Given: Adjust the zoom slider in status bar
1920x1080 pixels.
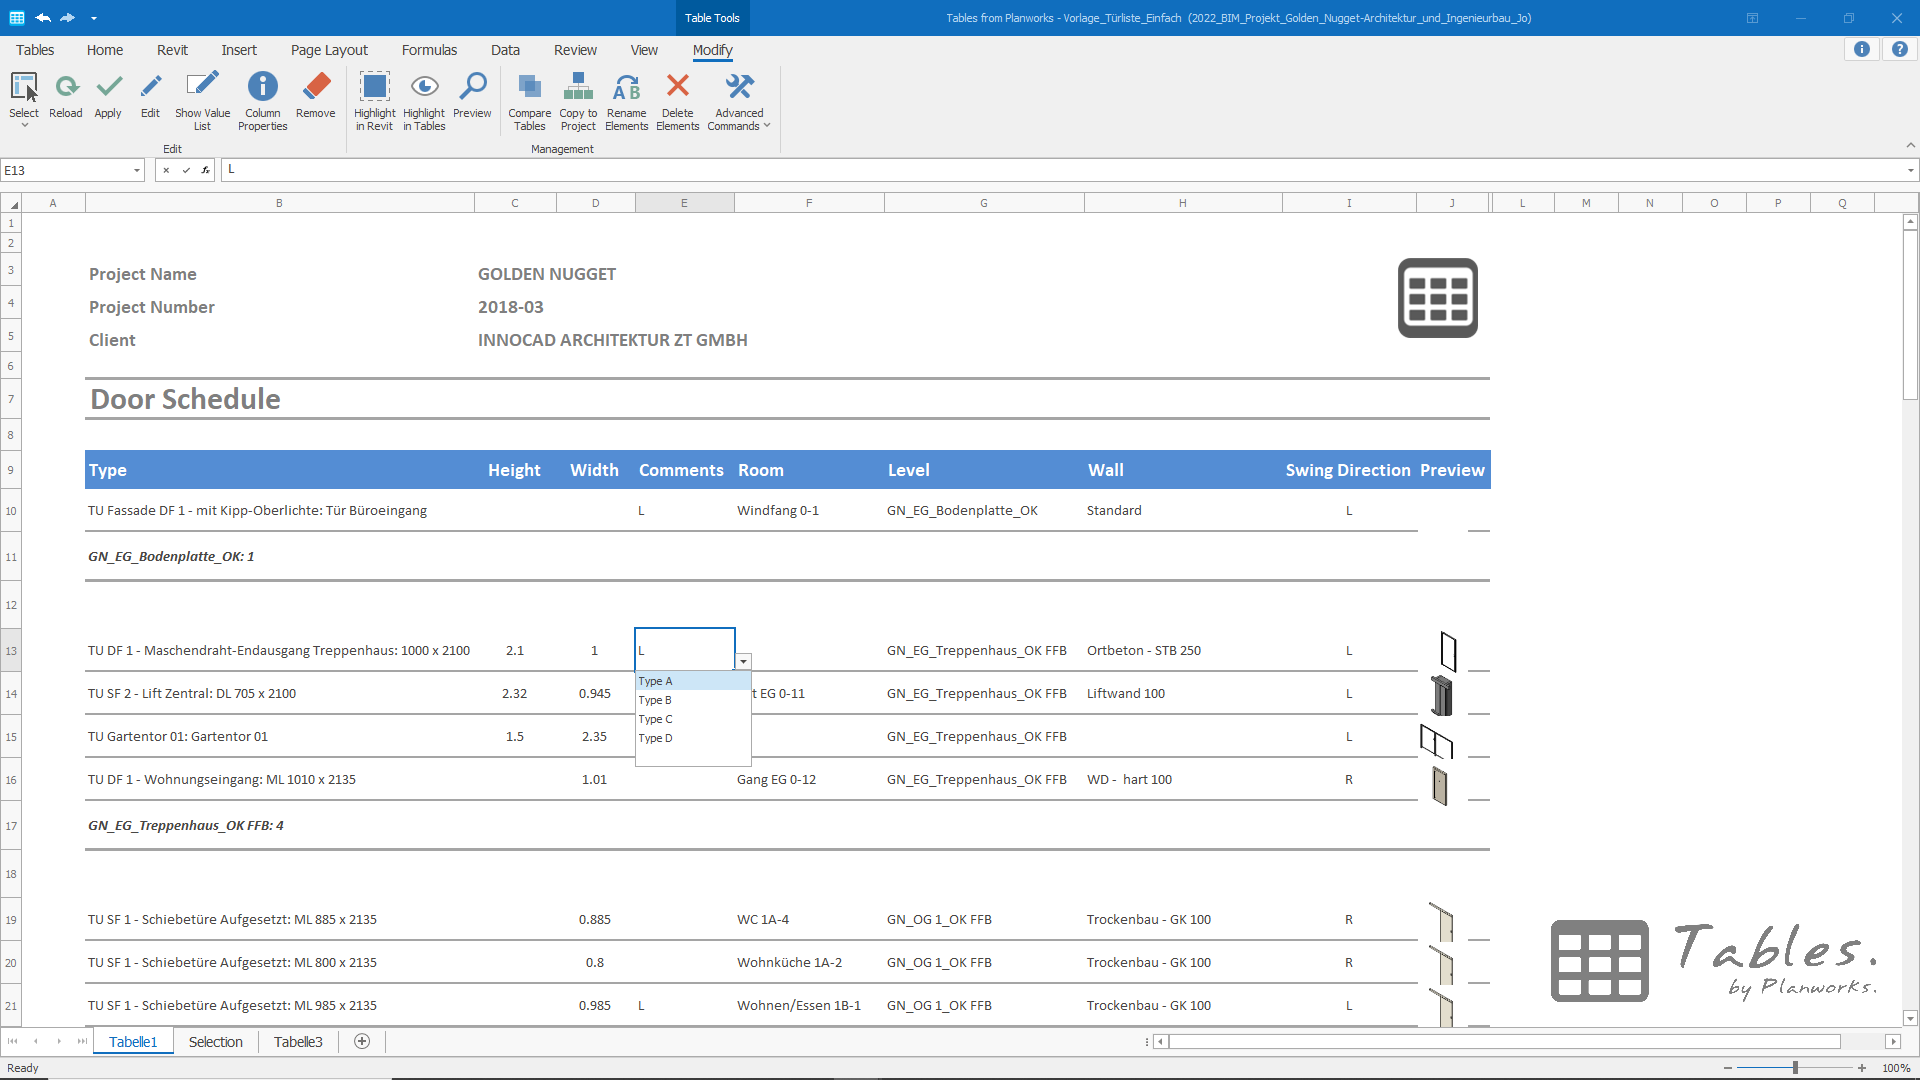Looking at the screenshot, I should [1795, 1068].
